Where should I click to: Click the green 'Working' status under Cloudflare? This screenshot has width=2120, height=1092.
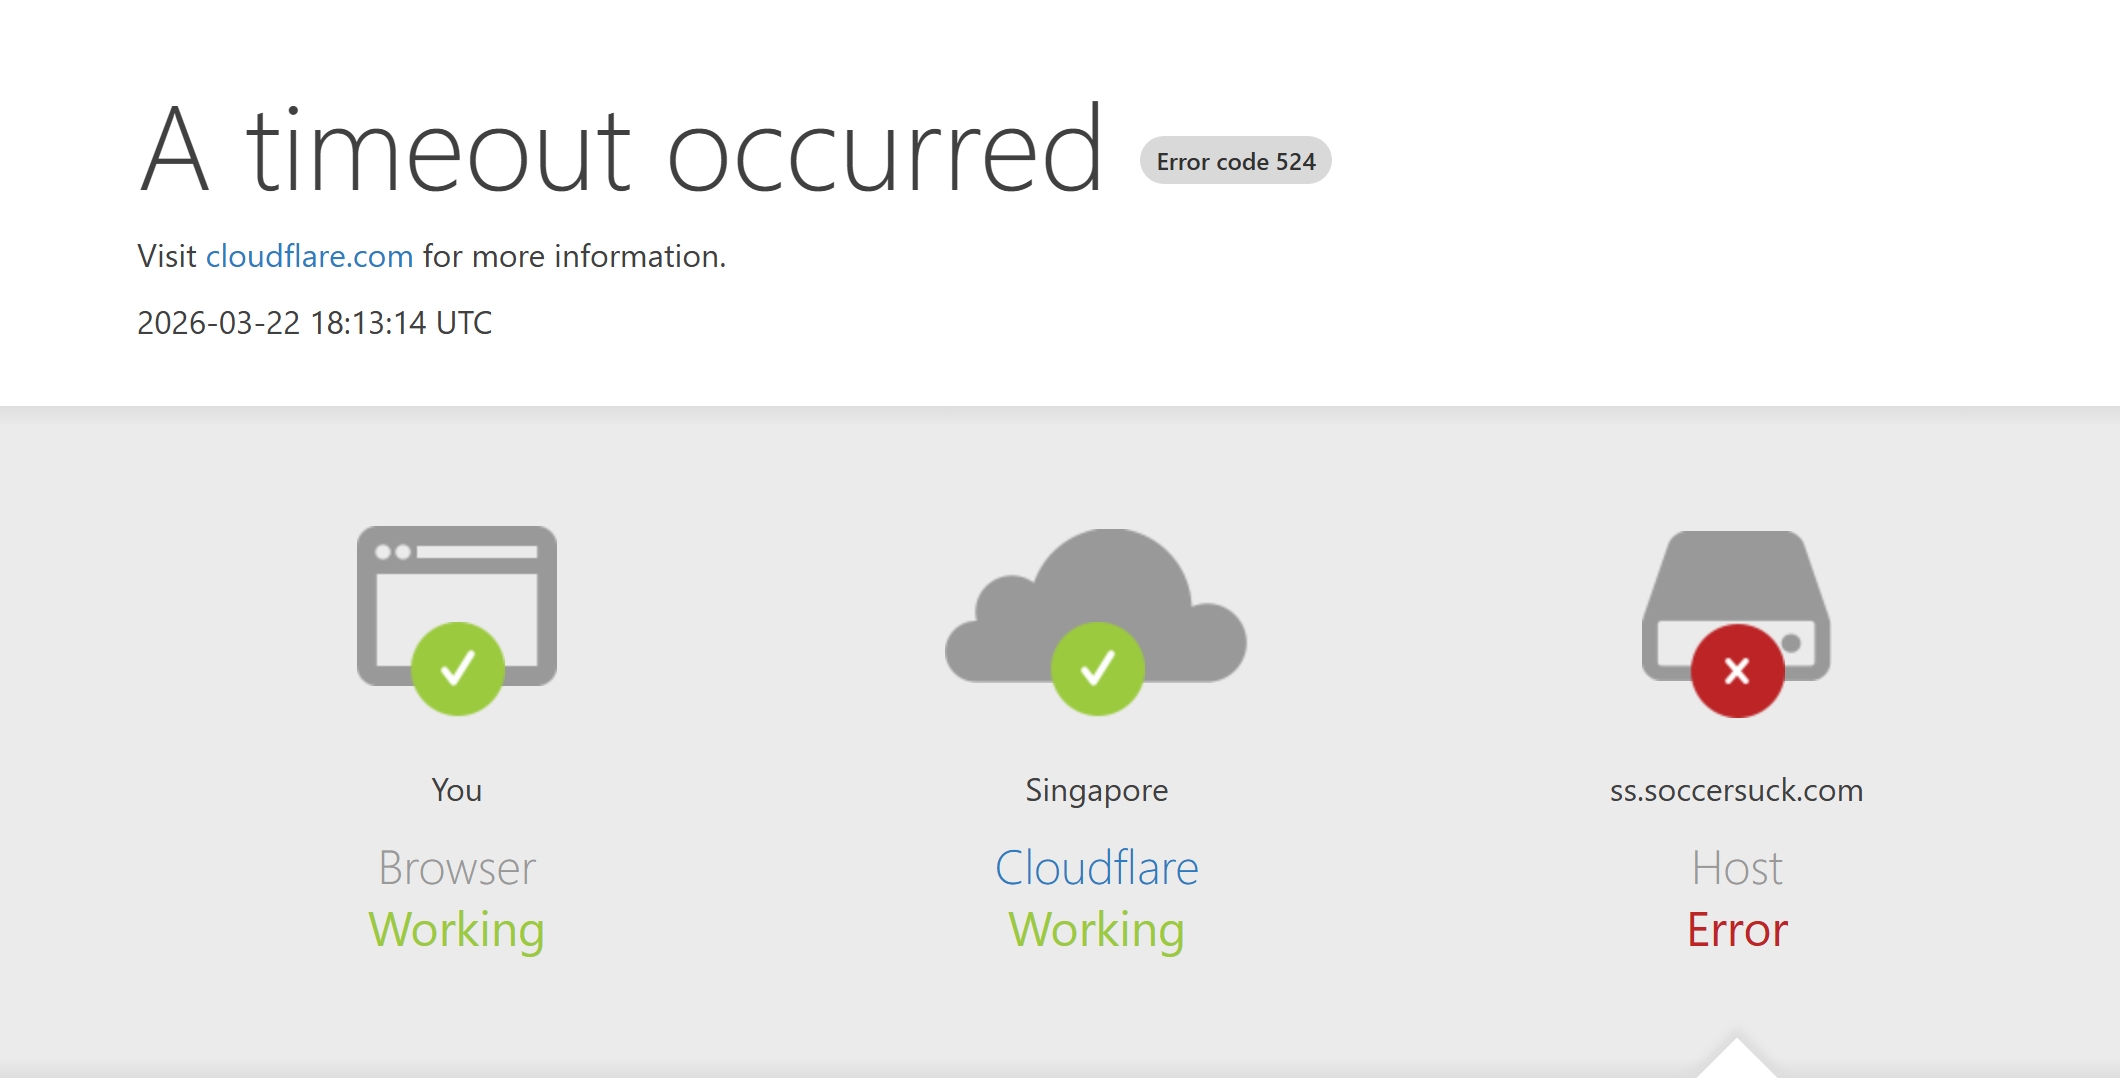coord(1096,929)
